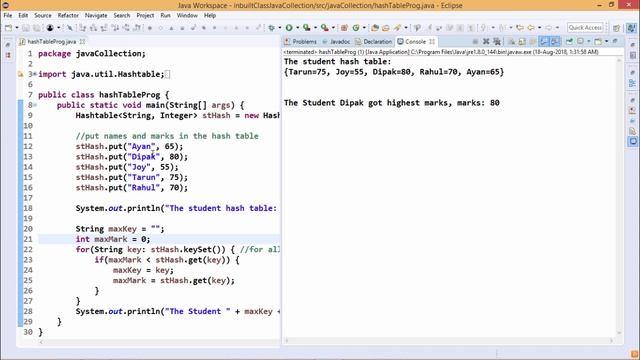The height and width of the screenshot is (360, 640).
Task: Open the New Java Class dropdown arrow
Action: click(364, 28)
